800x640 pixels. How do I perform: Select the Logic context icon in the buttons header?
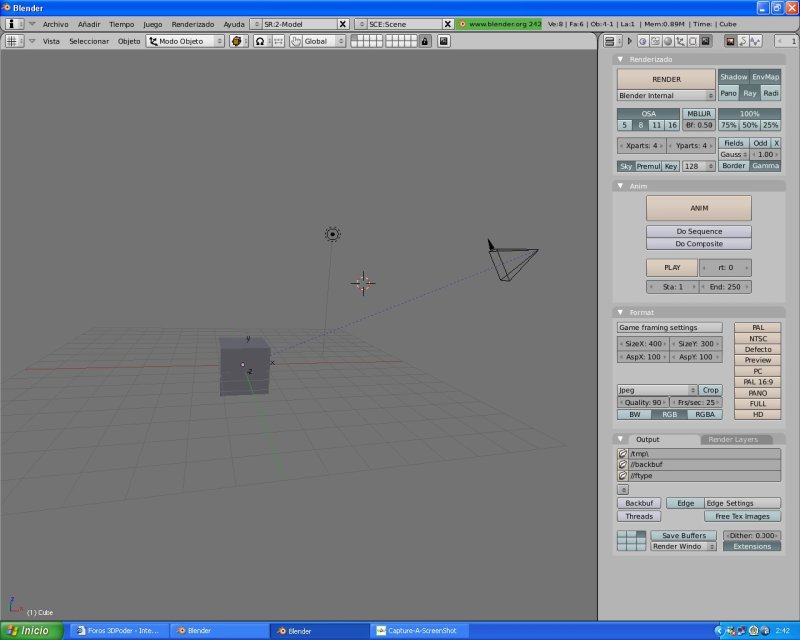[643, 41]
